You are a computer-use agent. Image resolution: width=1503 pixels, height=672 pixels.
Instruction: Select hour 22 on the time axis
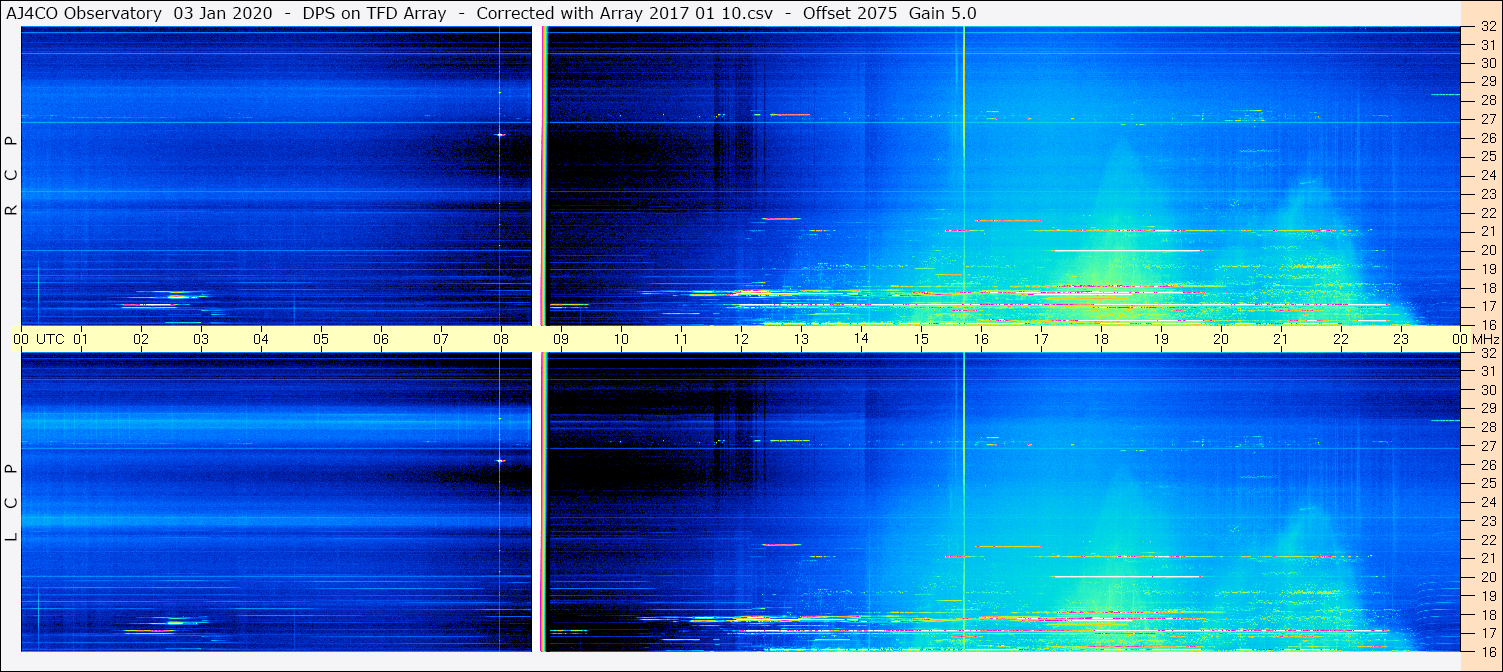(x=1341, y=339)
